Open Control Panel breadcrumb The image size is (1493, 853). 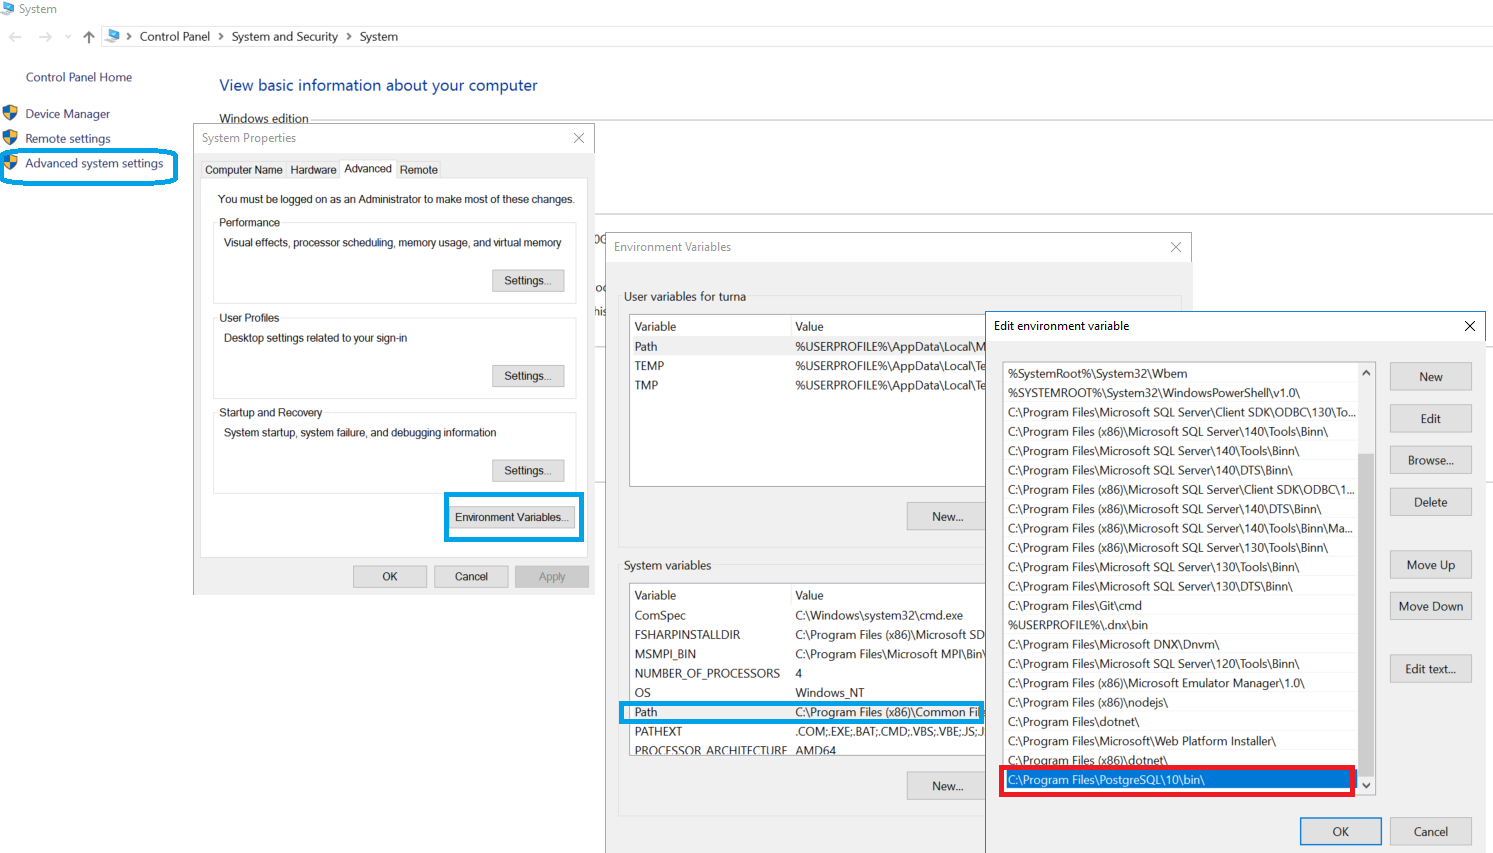[x=175, y=36]
